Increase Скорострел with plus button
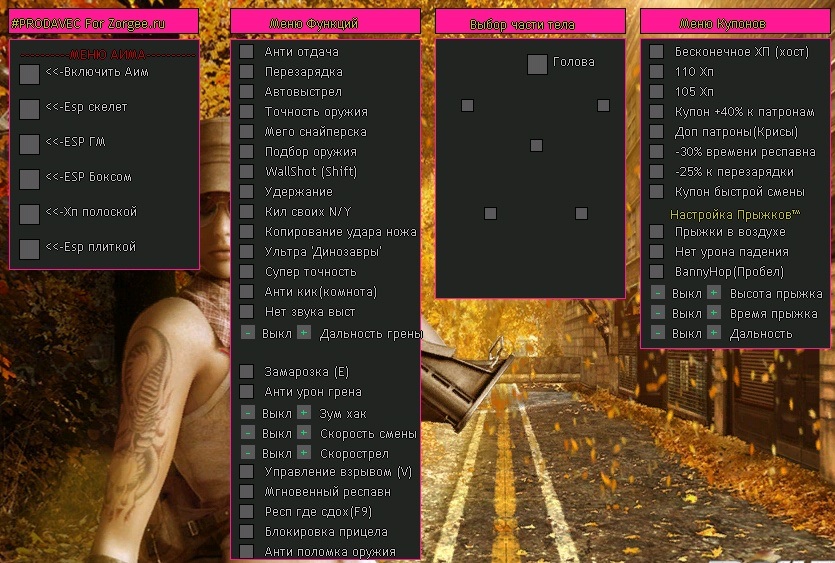835x563 pixels. pos(304,453)
